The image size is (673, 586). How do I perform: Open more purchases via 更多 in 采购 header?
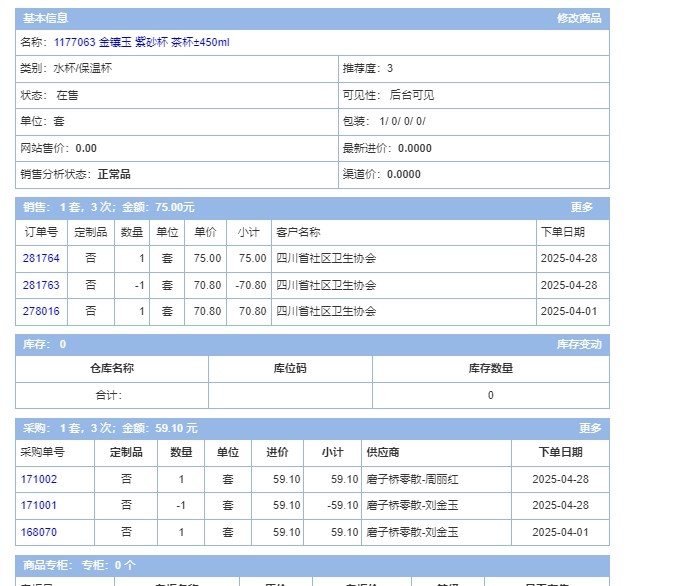point(590,428)
